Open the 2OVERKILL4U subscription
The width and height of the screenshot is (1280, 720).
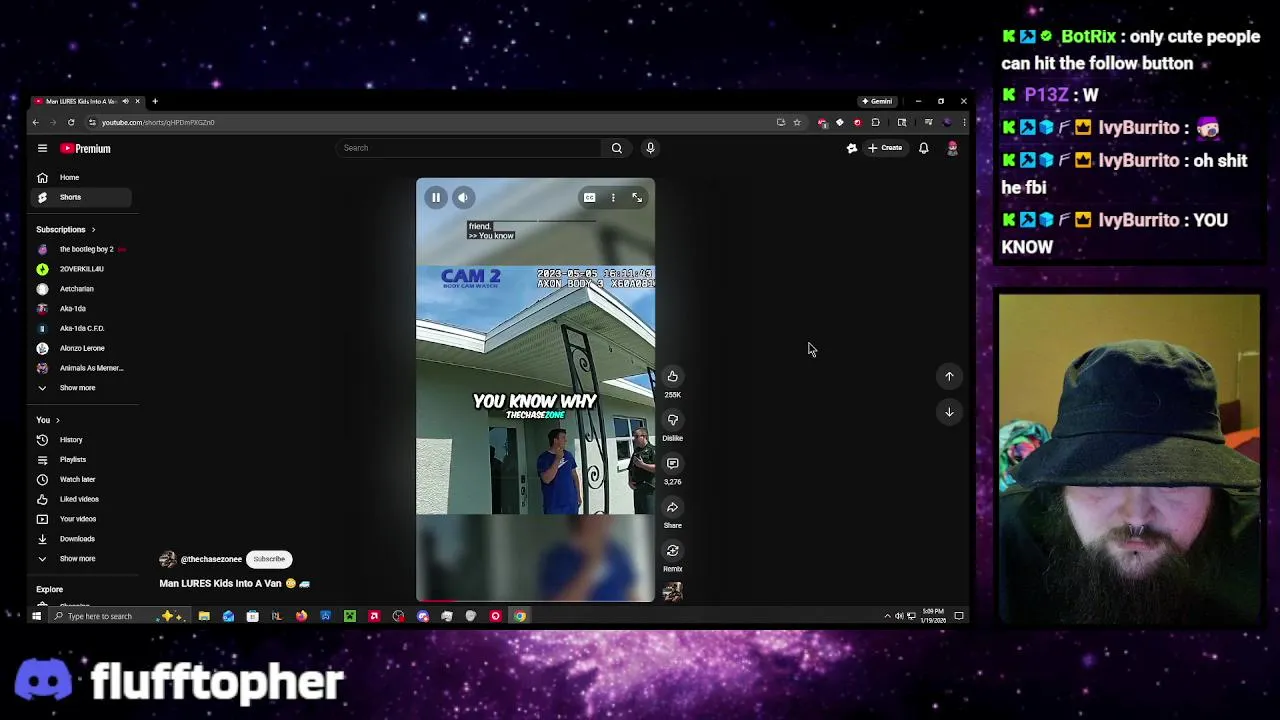[80, 269]
